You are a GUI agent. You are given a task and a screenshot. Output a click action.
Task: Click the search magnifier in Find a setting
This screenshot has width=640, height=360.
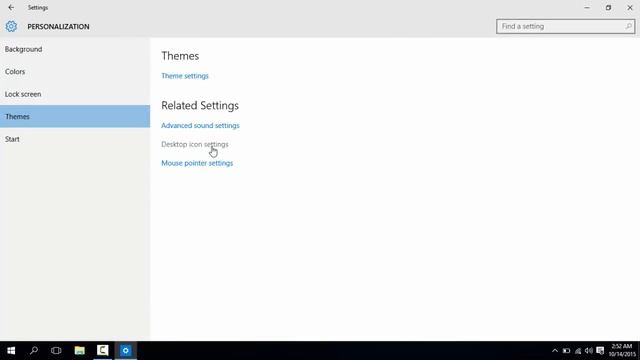click(628, 27)
